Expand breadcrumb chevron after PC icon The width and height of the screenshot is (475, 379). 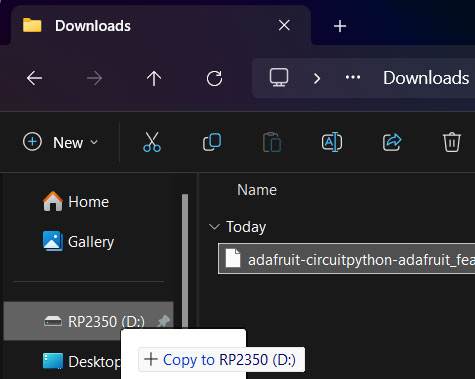click(317, 79)
